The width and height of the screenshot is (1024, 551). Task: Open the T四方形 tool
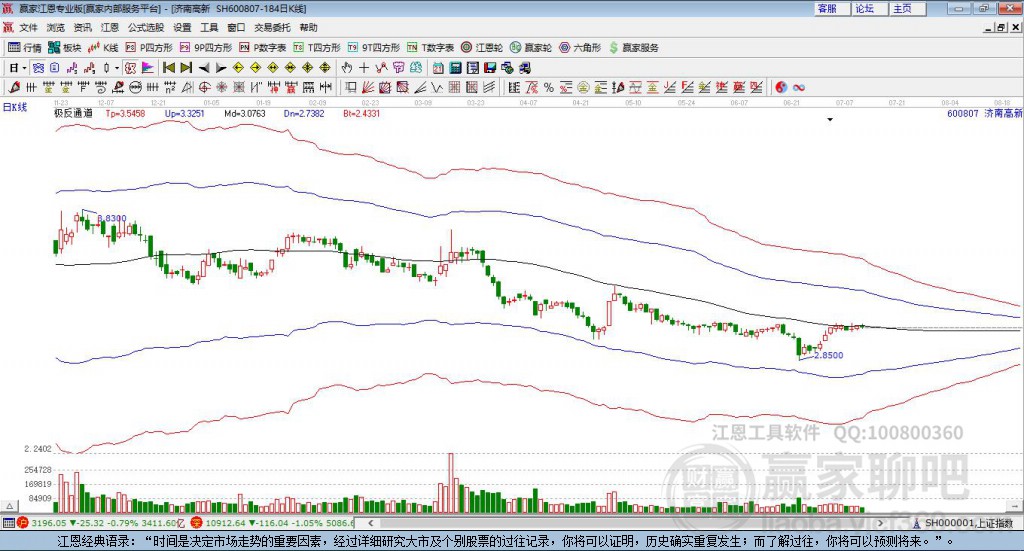pos(317,48)
